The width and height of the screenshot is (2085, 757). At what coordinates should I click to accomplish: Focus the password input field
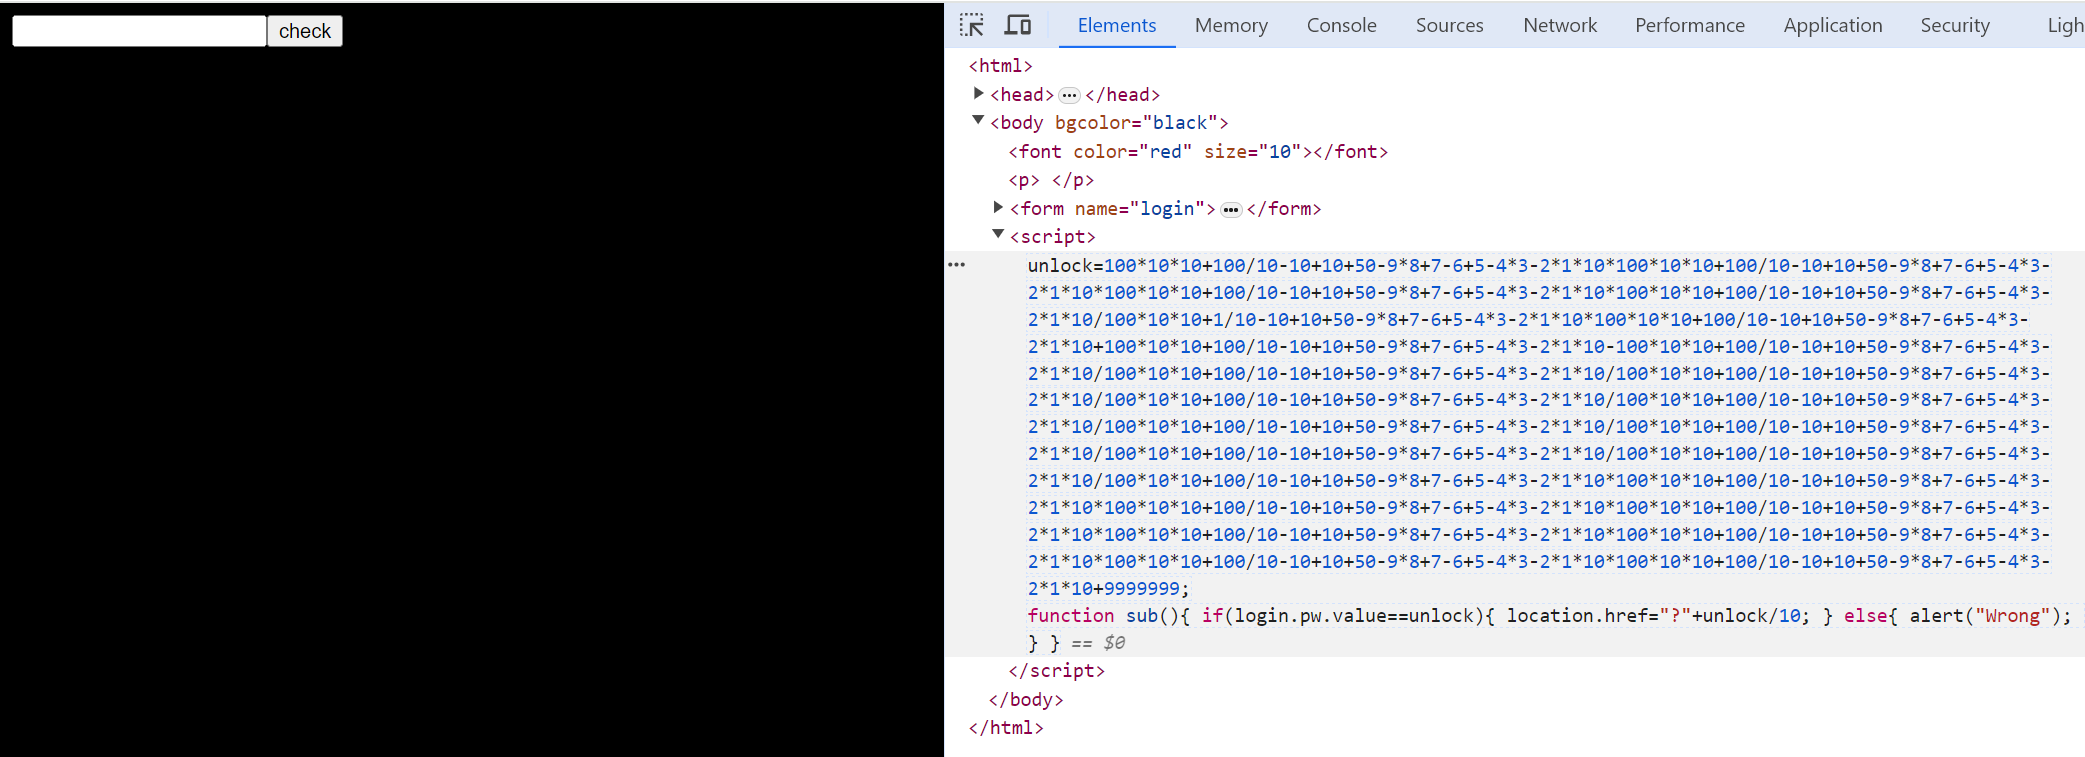[139, 31]
